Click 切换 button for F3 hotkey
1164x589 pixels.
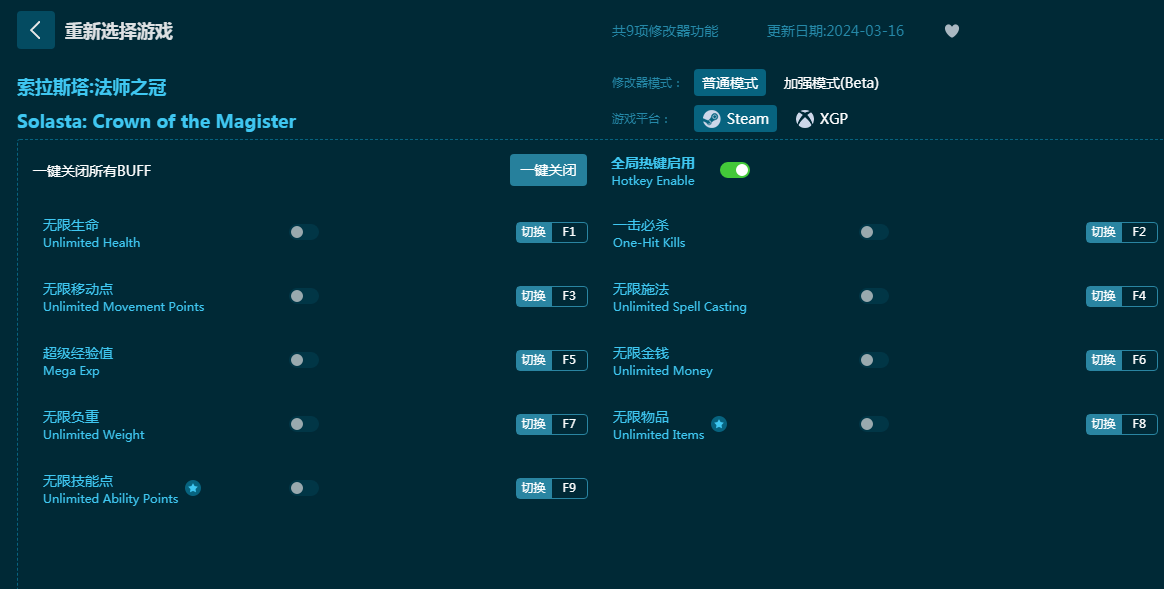(x=534, y=296)
